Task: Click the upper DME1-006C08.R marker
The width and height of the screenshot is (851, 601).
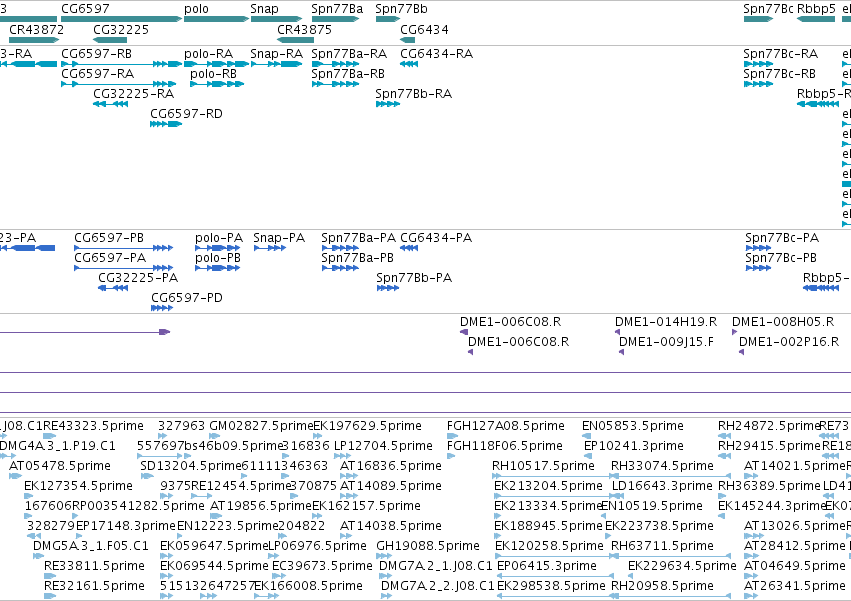Action: 464,332
